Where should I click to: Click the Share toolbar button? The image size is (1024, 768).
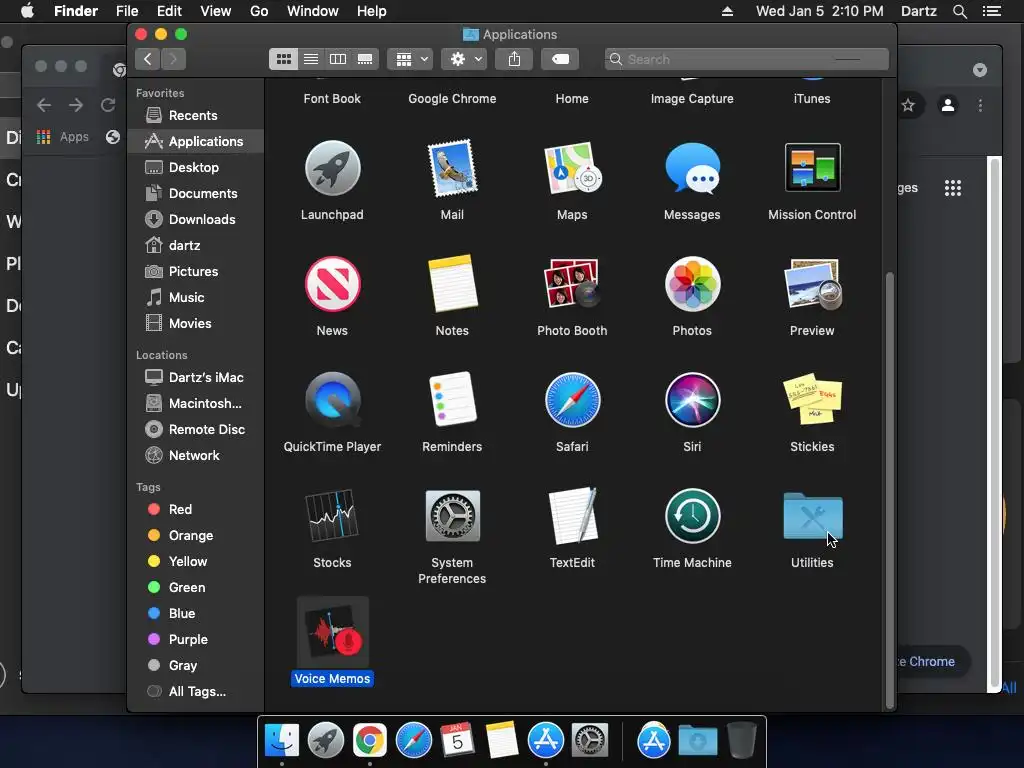pos(515,59)
